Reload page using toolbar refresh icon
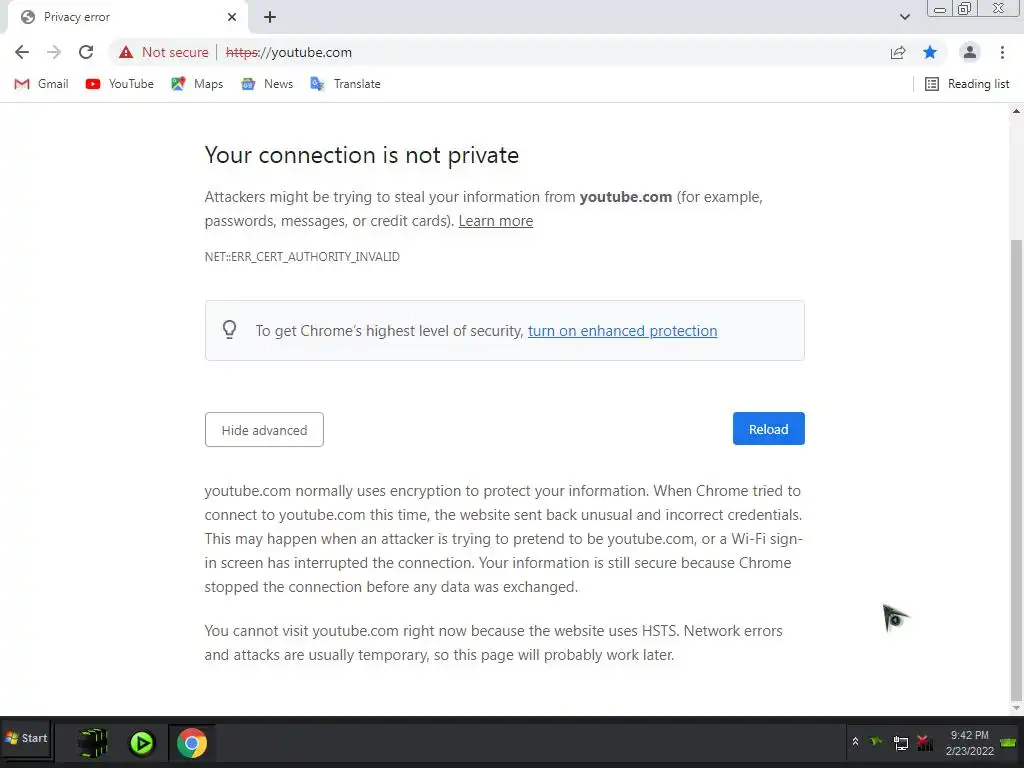The width and height of the screenshot is (1024, 768). pos(86,52)
